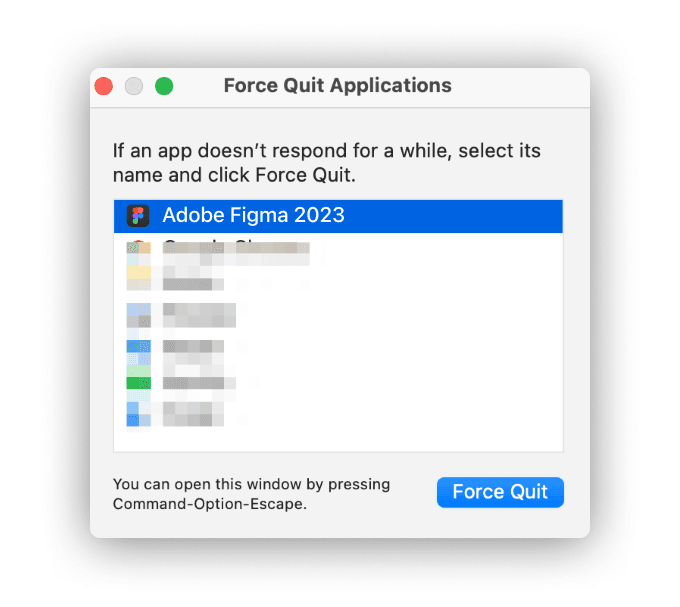Click the blurred icon directly below Figma's icon
Image resolution: width=680 pixels, height=607 pixels.
[x=138, y=247]
